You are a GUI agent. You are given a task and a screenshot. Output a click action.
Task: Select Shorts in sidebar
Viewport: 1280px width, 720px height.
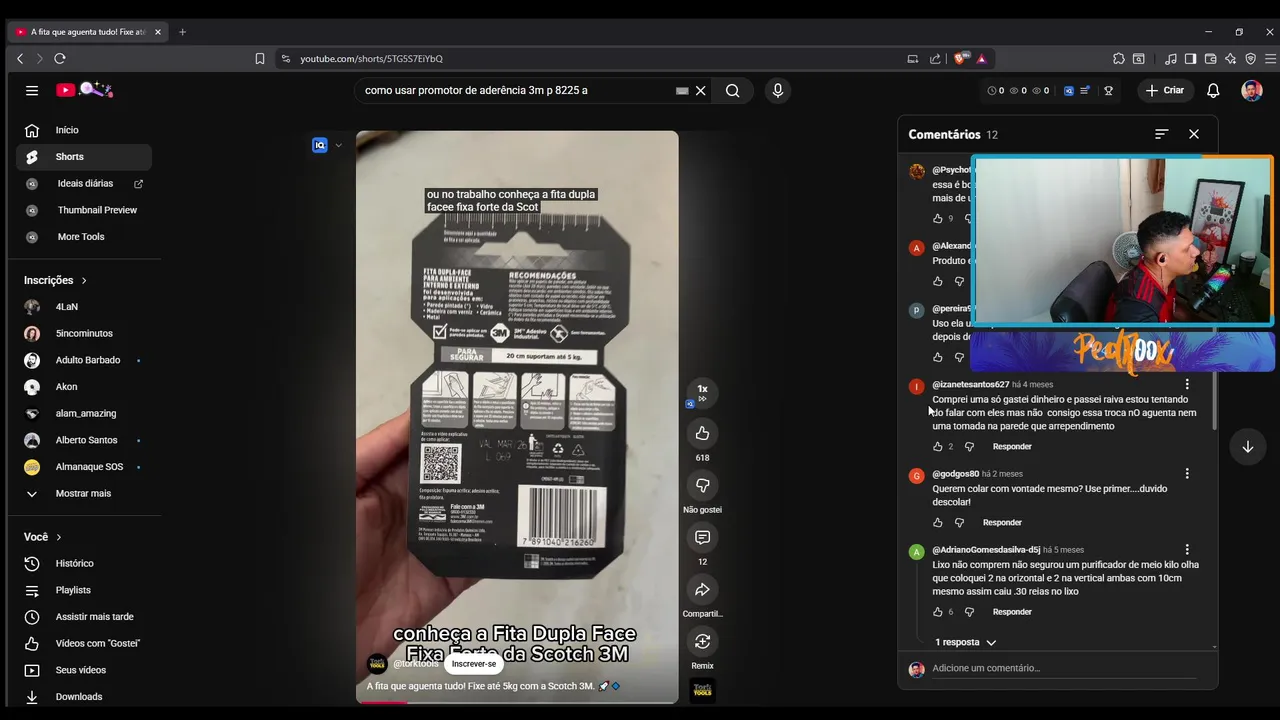84,157
